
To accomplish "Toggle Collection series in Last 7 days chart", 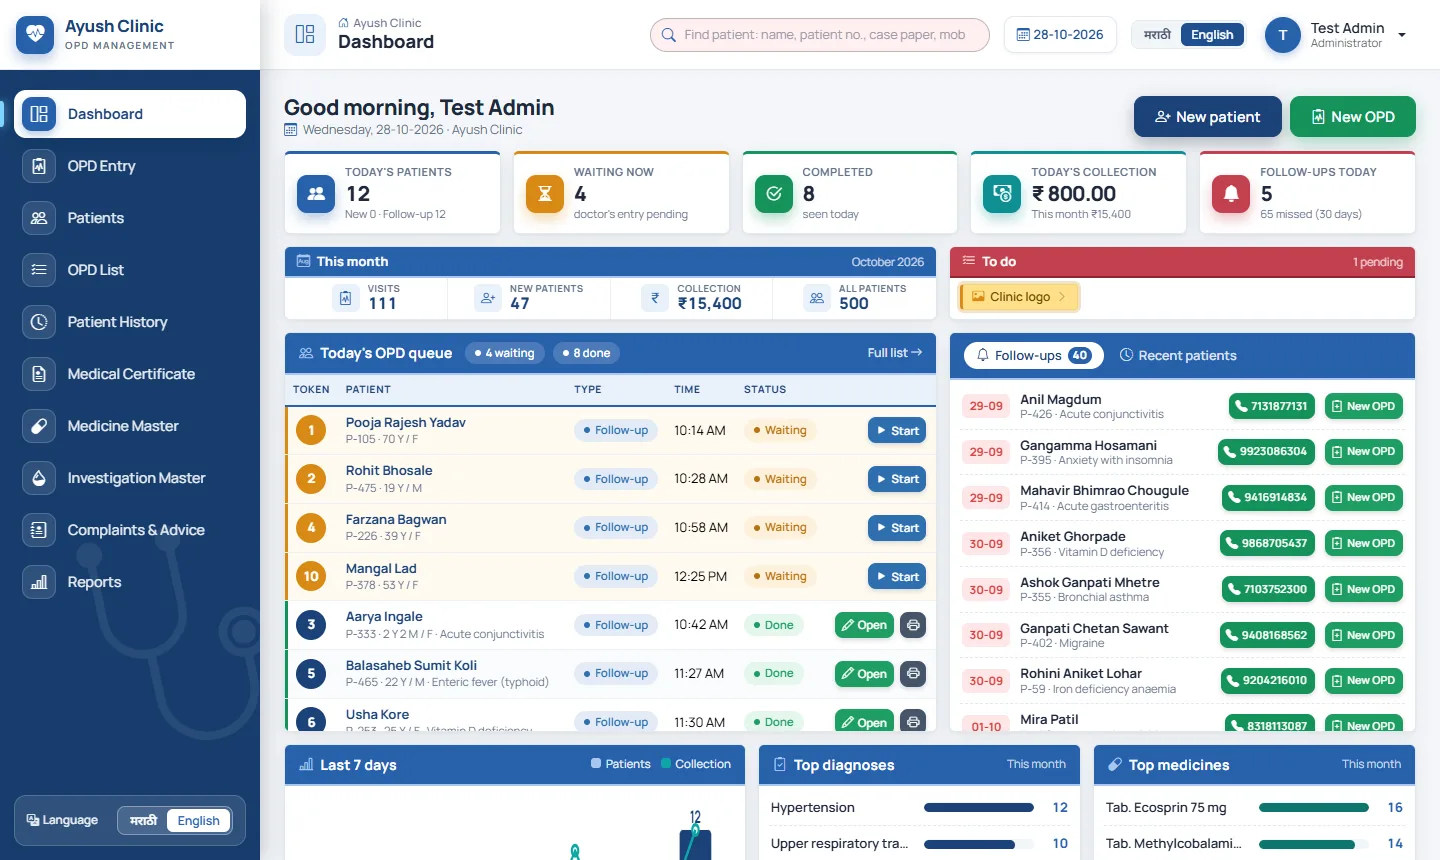I will (x=696, y=764).
